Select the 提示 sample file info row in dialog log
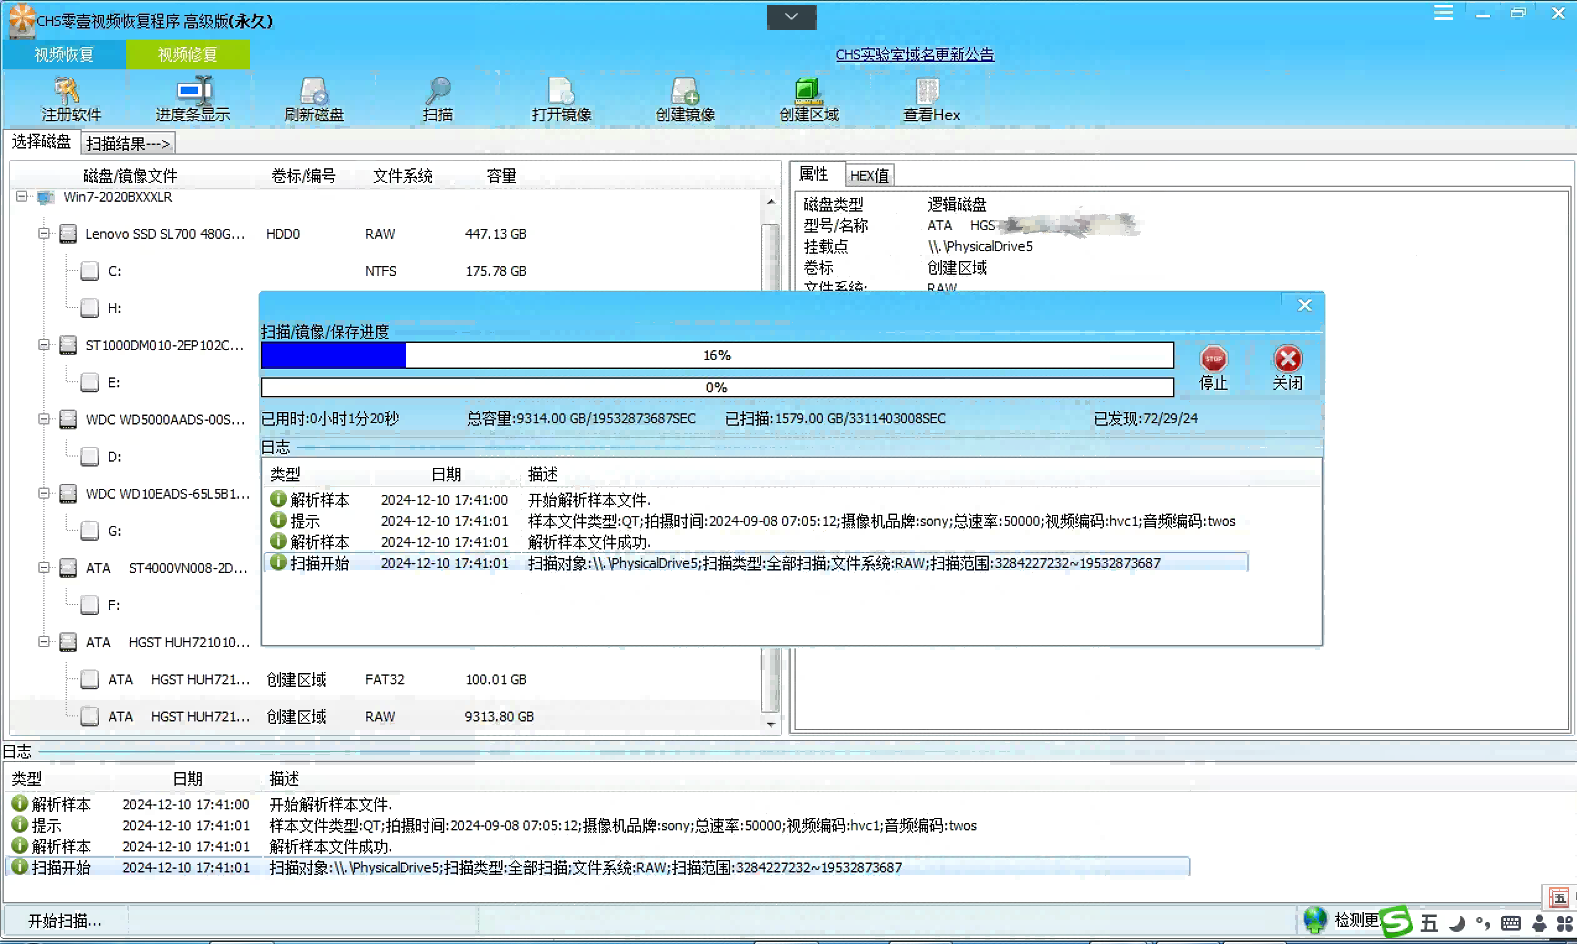This screenshot has width=1577, height=944. [756, 521]
